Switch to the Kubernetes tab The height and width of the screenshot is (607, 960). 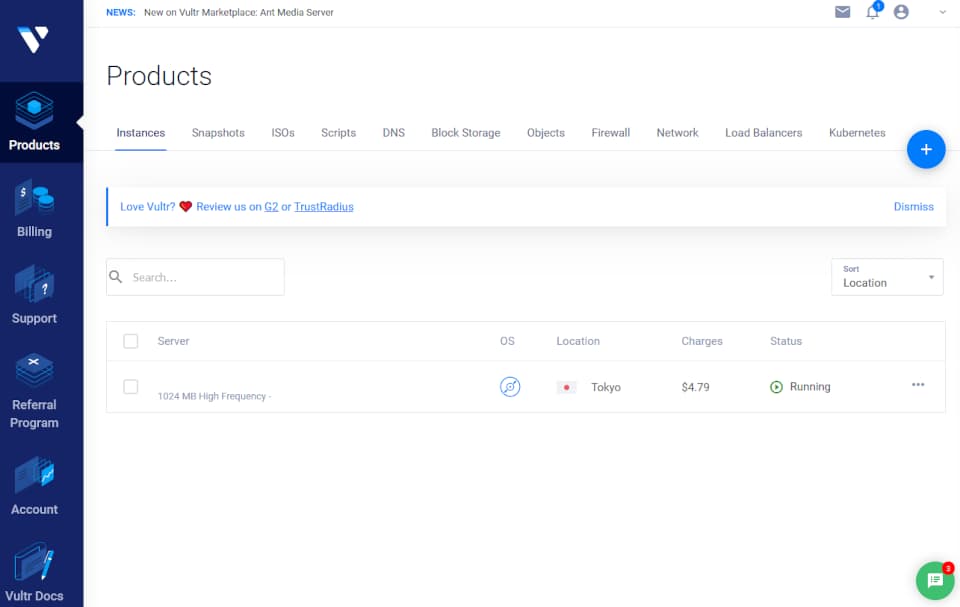(x=857, y=133)
